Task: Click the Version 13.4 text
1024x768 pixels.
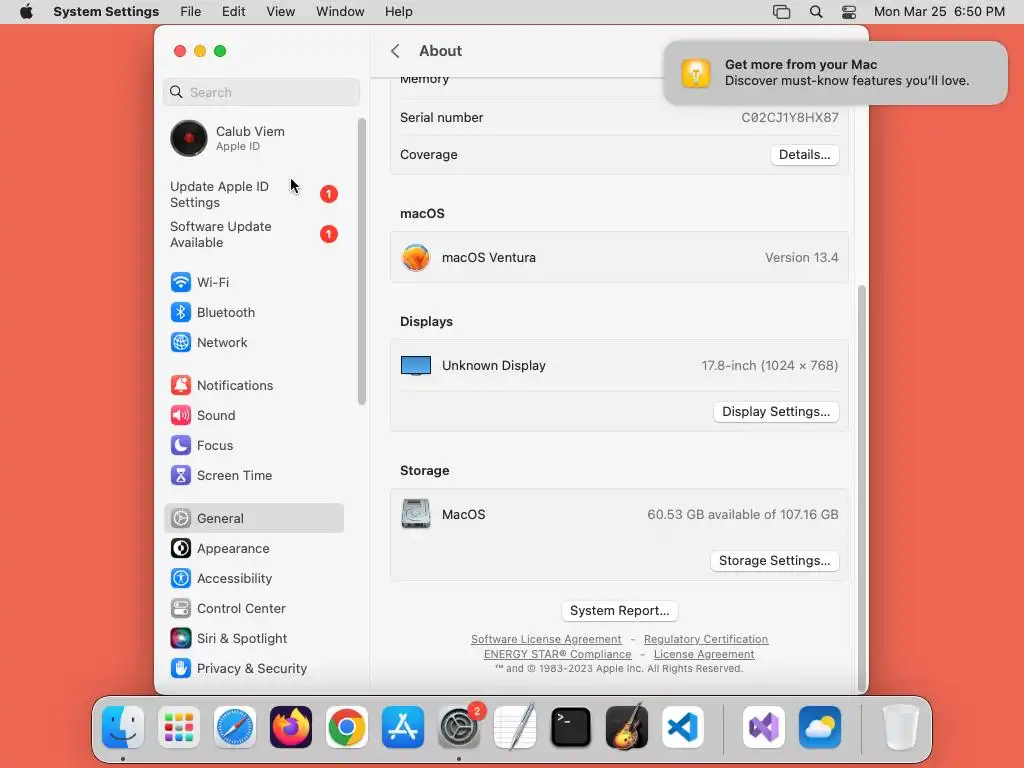Action: [801, 257]
